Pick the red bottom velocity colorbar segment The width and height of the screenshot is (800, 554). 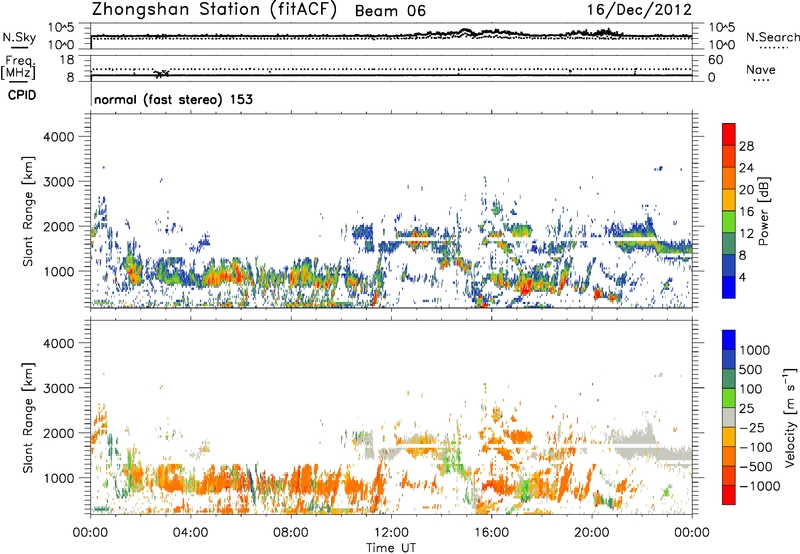tap(729, 495)
